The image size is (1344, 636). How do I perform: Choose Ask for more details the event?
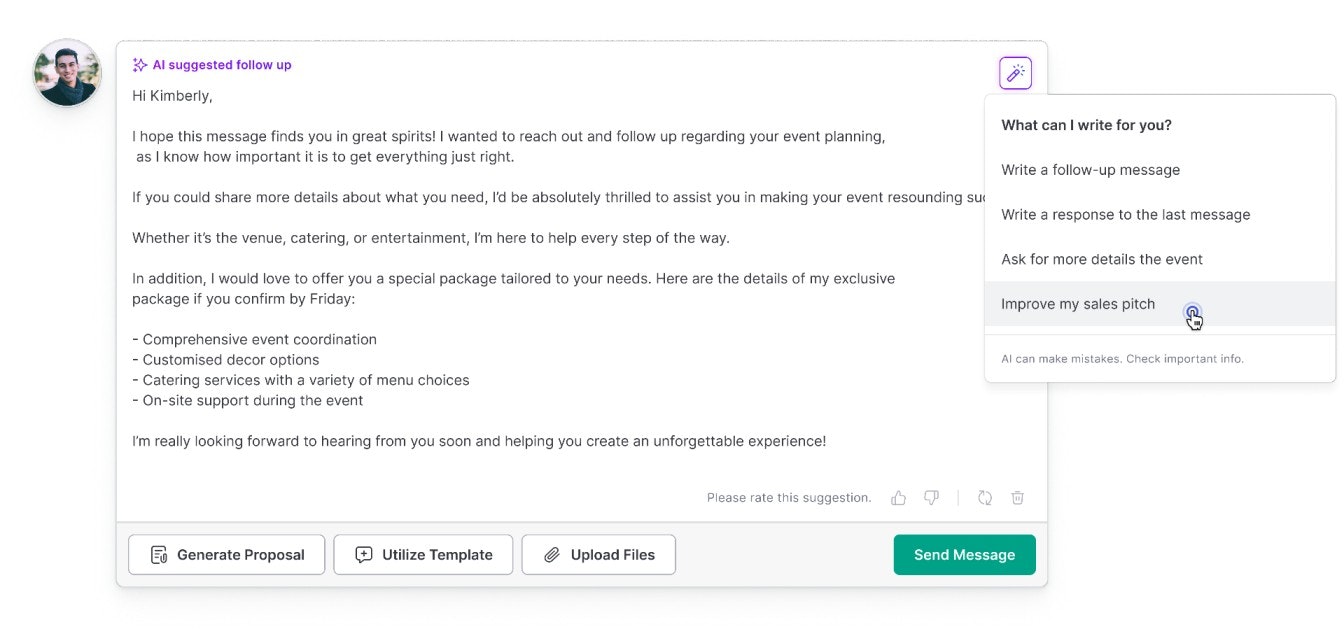click(1102, 259)
